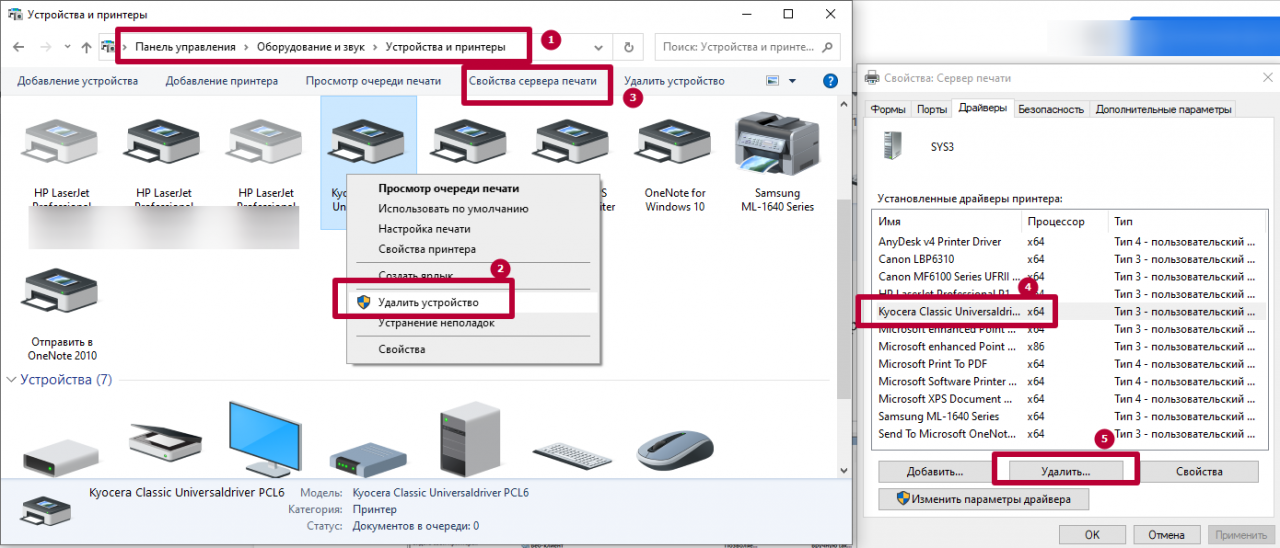Click the address bar location icon
This screenshot has height=548, width=1280.
(109, 47)
